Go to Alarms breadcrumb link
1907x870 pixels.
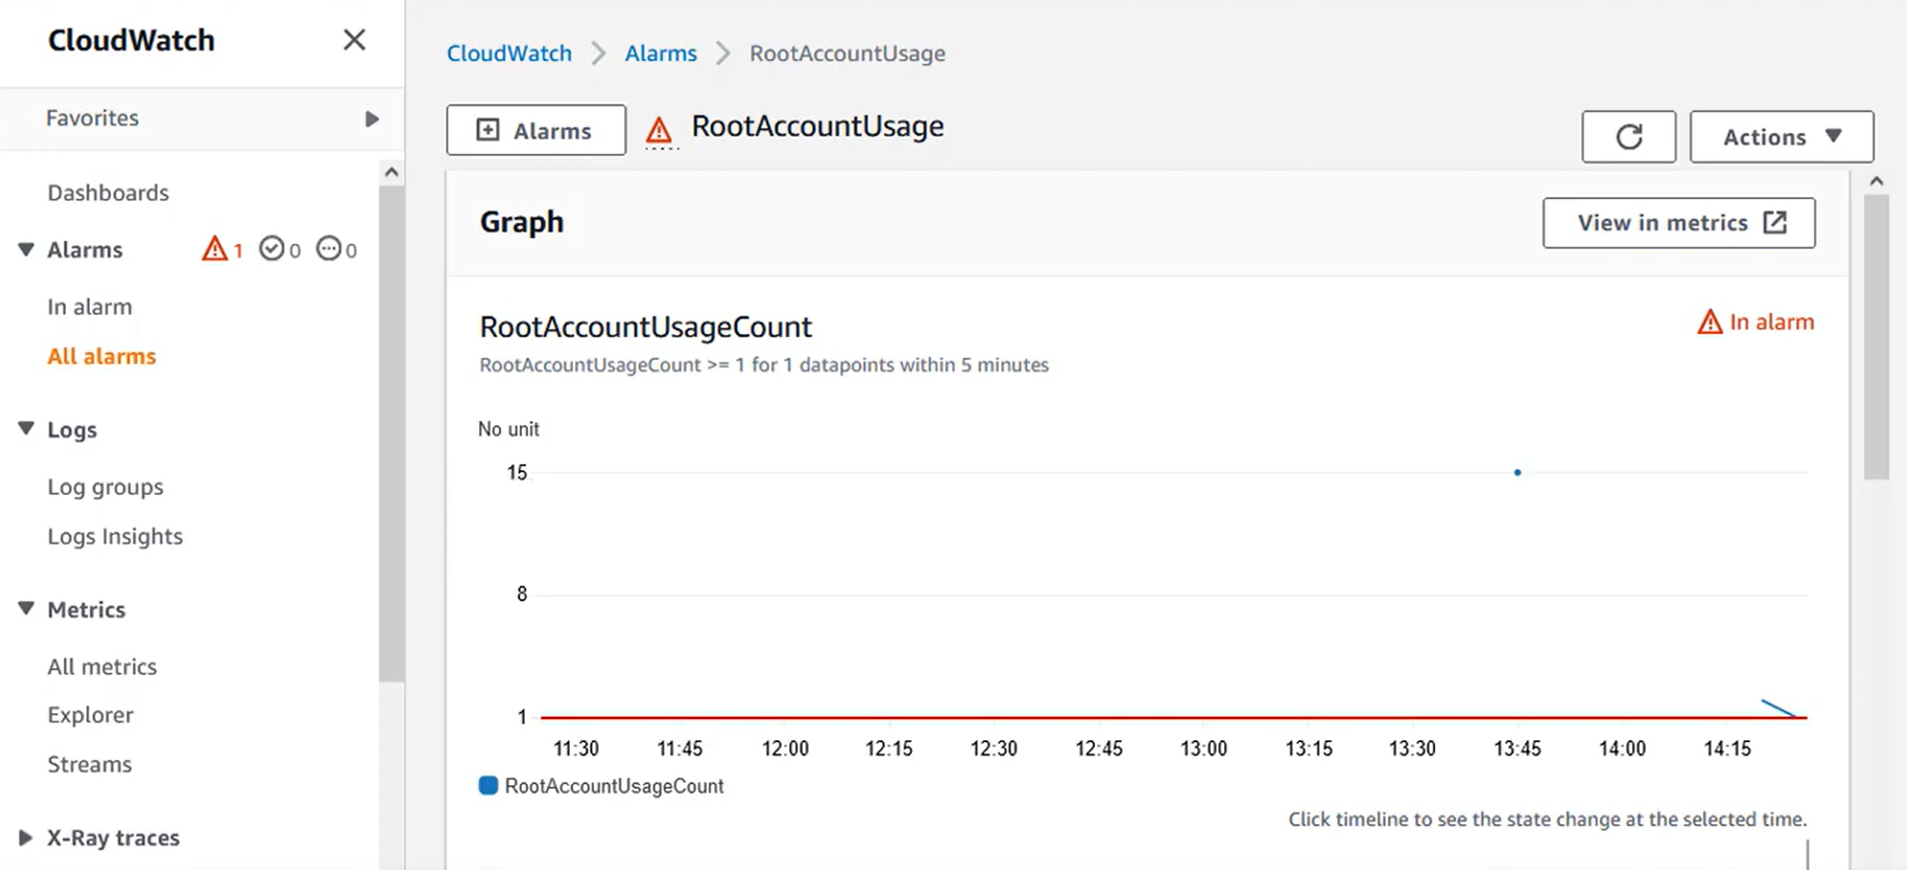661,53
